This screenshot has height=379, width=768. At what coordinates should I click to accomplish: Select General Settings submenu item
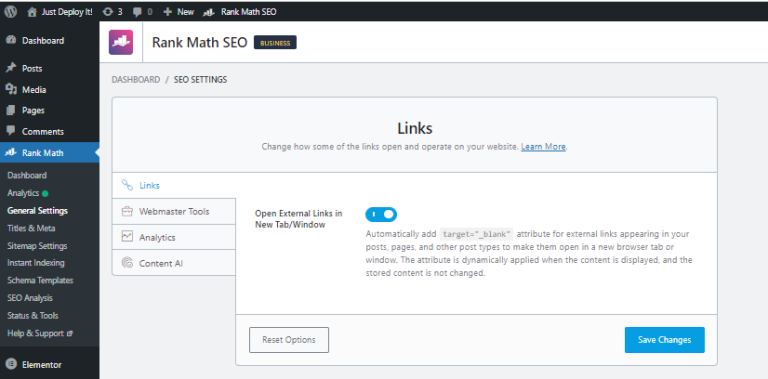pos(38,211)
